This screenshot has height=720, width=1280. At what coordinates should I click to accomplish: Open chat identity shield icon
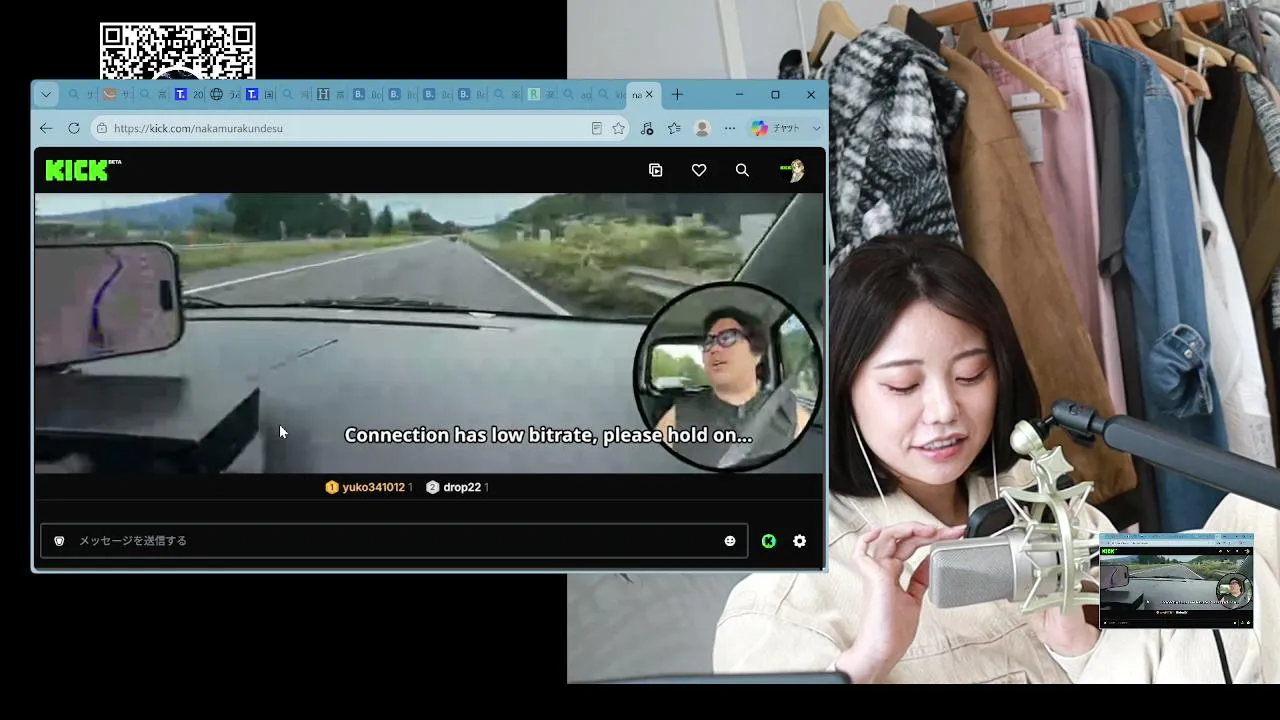[59, 541]
